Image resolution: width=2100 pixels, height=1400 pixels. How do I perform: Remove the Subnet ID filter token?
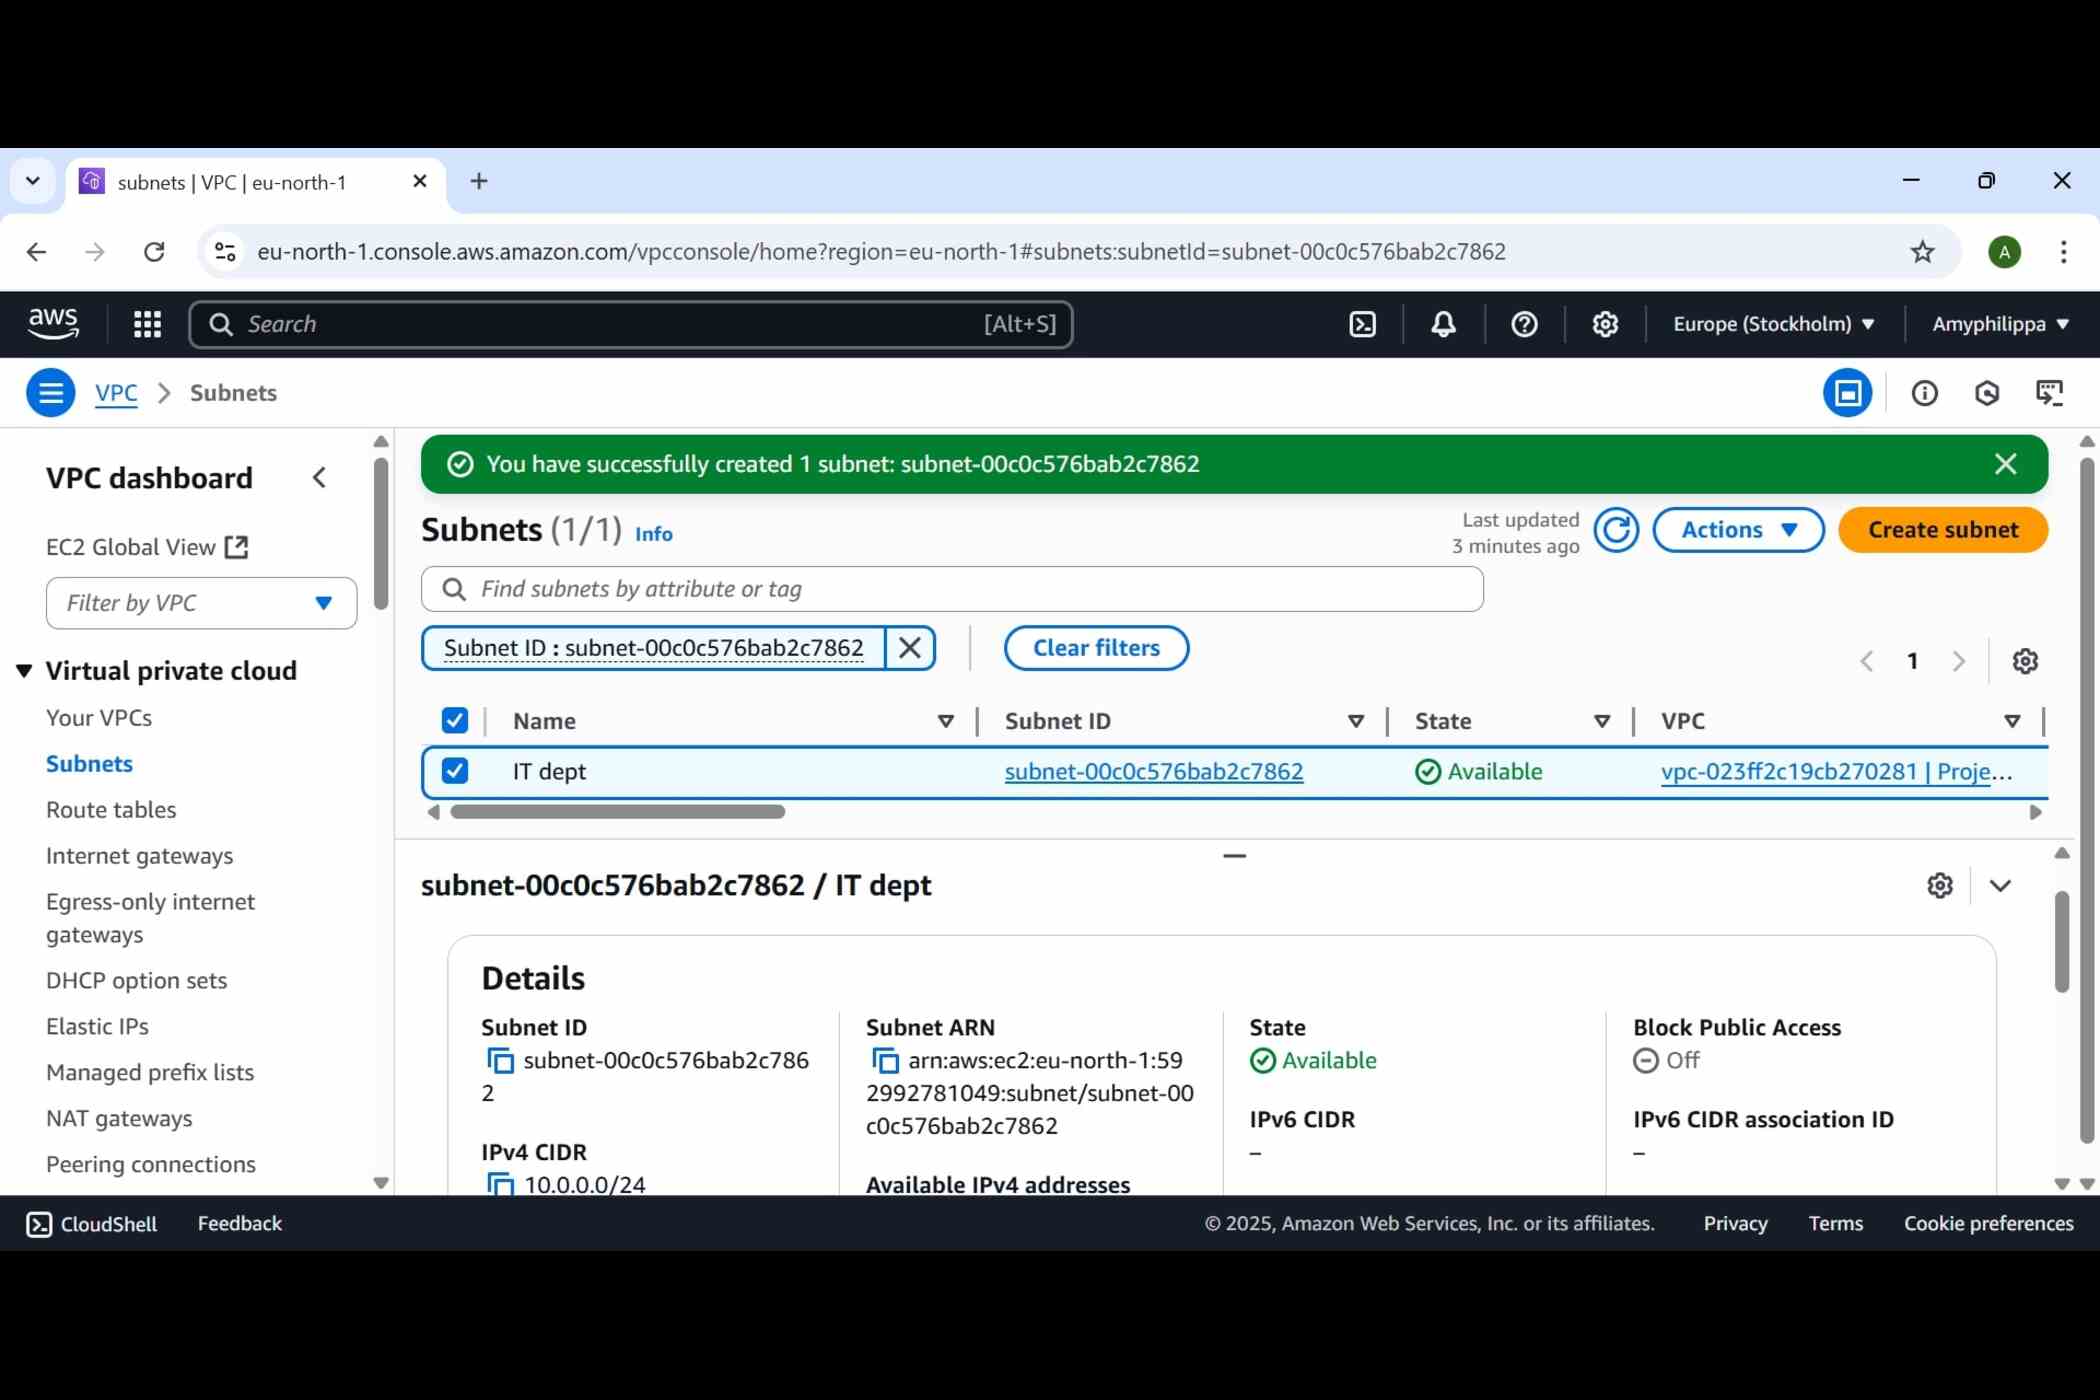point(910,648)
